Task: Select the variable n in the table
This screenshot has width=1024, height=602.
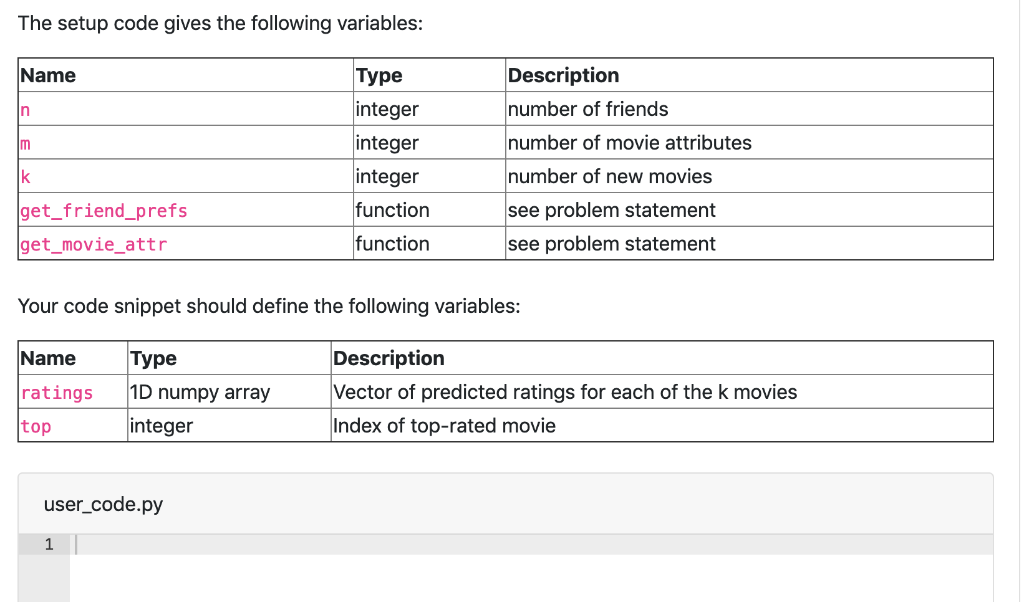Action: (24, 110)
